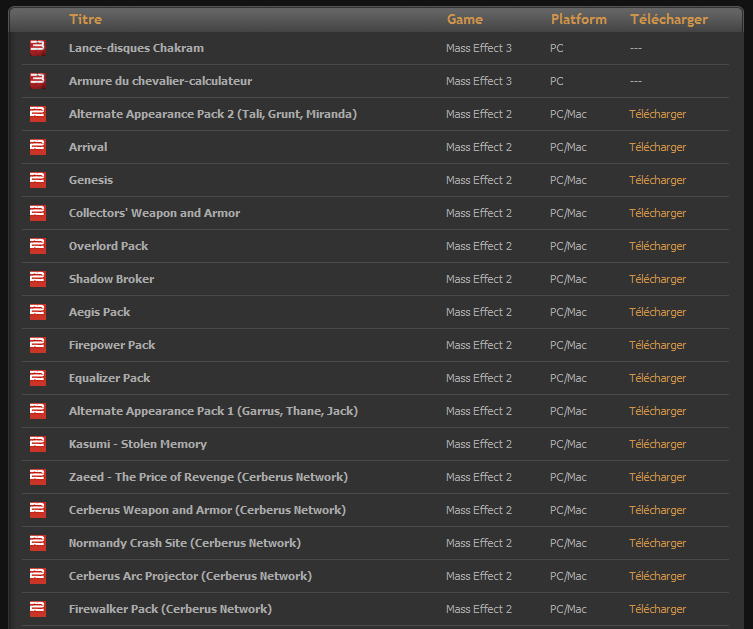Select the title Alternate Appearance Pack 2 (Tali, Grunt, Miranda)
The height and width of the screenshot is (629, 753).
click(x=213, y=114)
